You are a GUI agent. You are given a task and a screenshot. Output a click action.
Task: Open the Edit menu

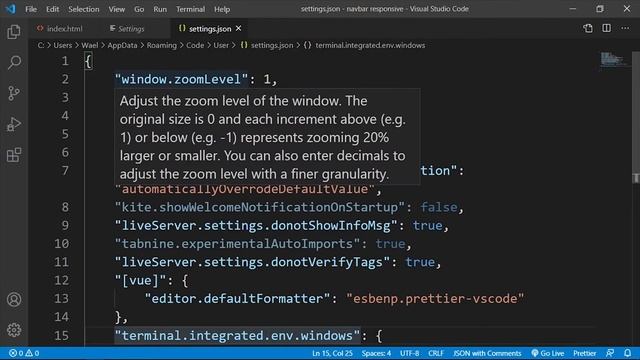(52, 9)
